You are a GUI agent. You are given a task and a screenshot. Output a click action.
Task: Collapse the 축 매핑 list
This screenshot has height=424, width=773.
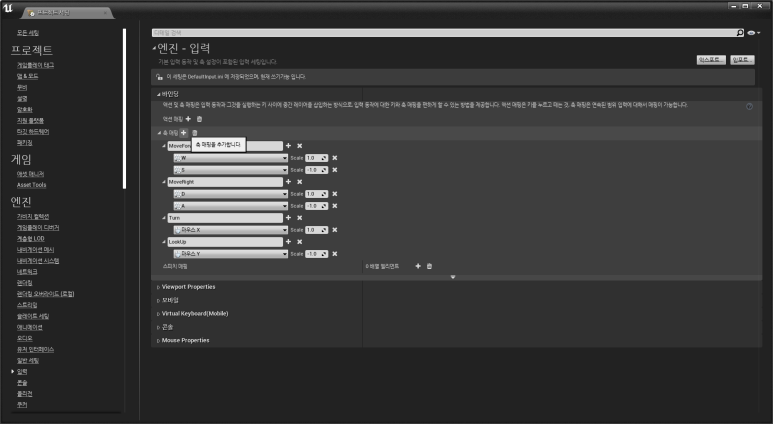[x=159, y=133]
